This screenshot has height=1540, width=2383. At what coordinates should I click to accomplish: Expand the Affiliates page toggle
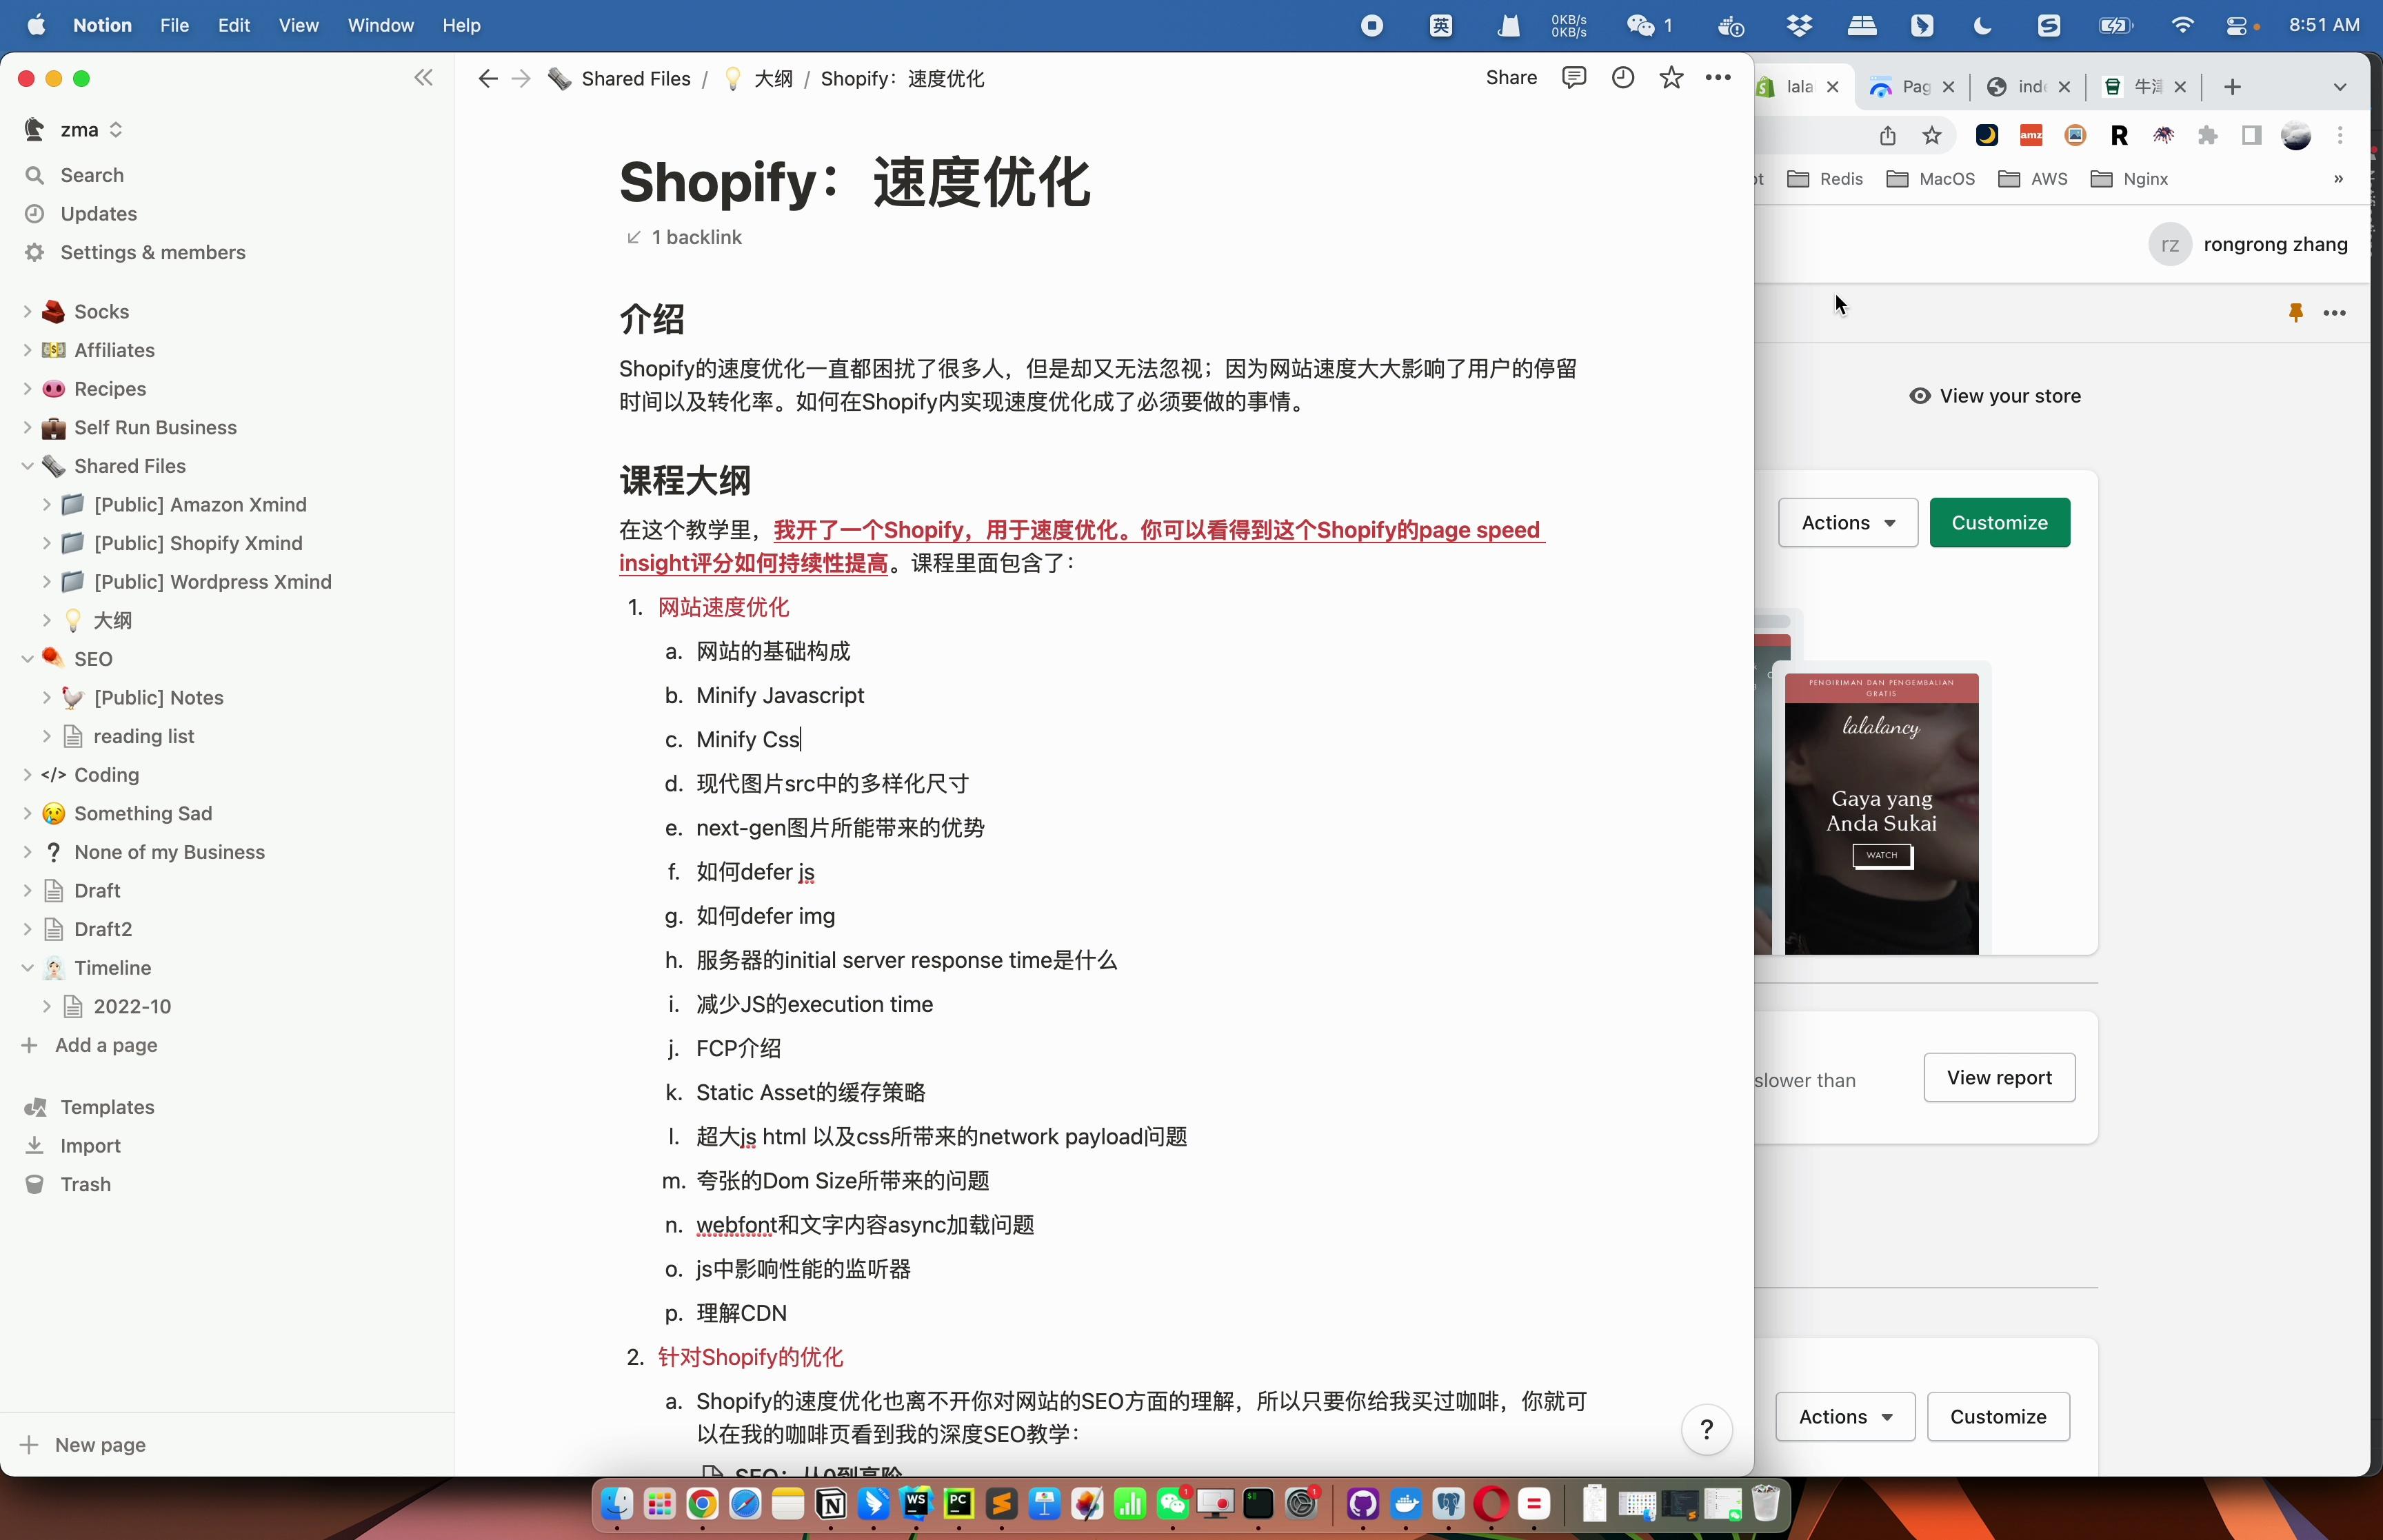click(x=27, y=350)
